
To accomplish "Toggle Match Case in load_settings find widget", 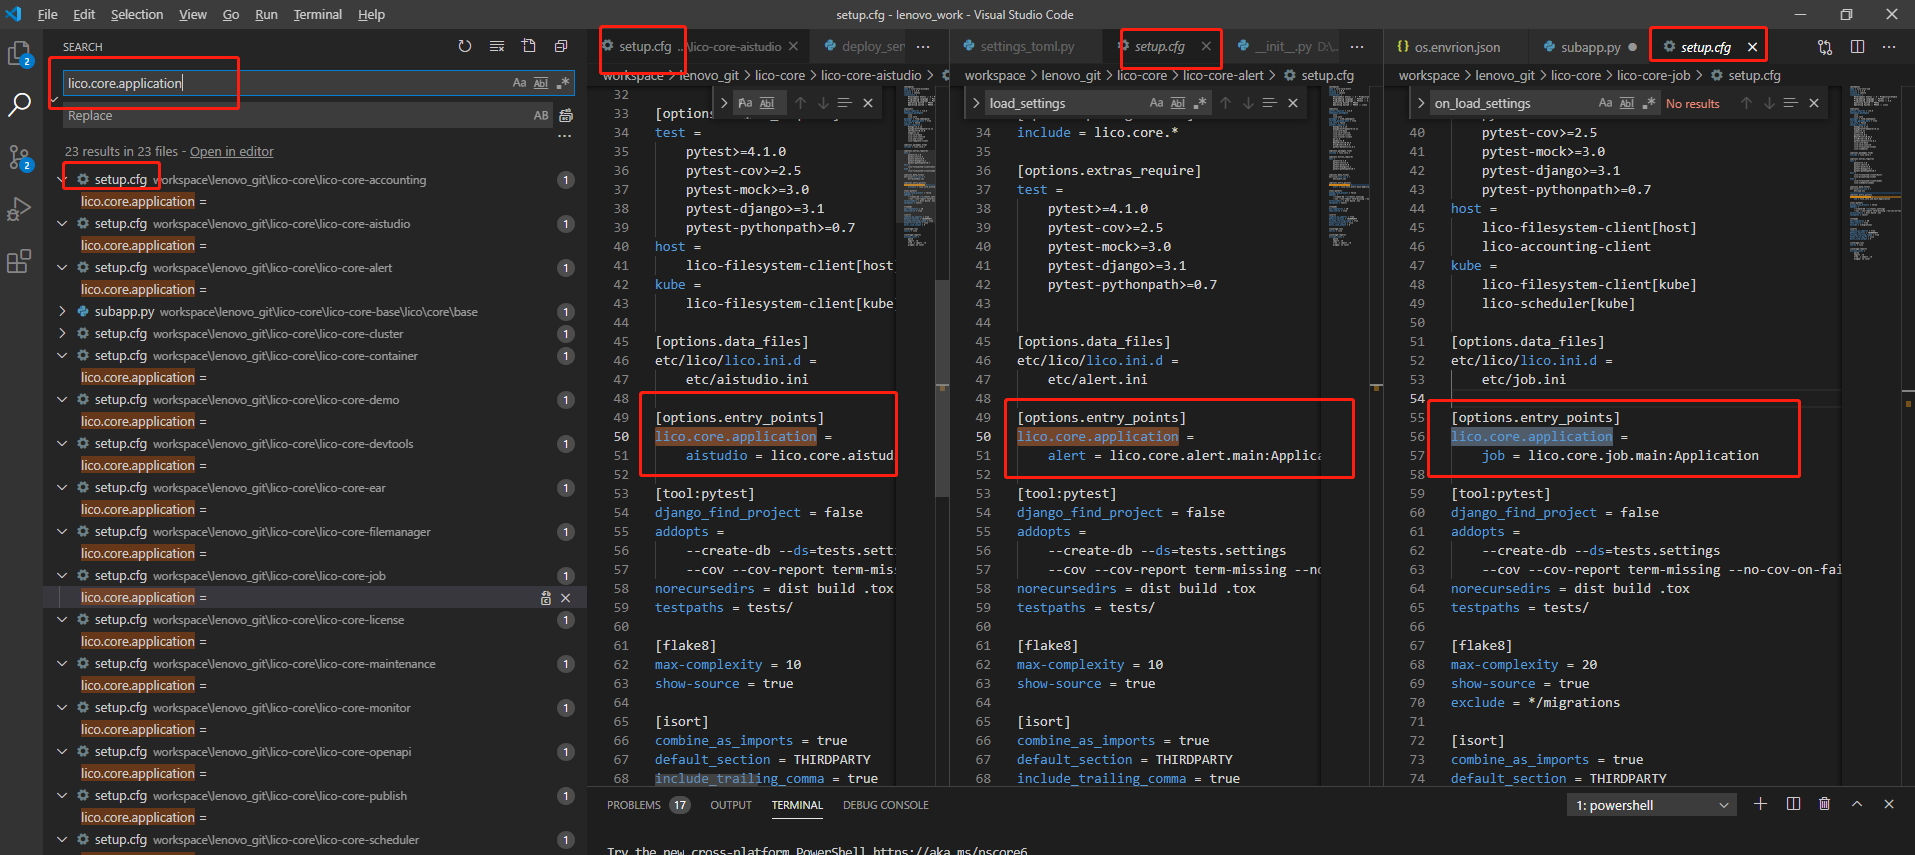I will coord(1156,103).
